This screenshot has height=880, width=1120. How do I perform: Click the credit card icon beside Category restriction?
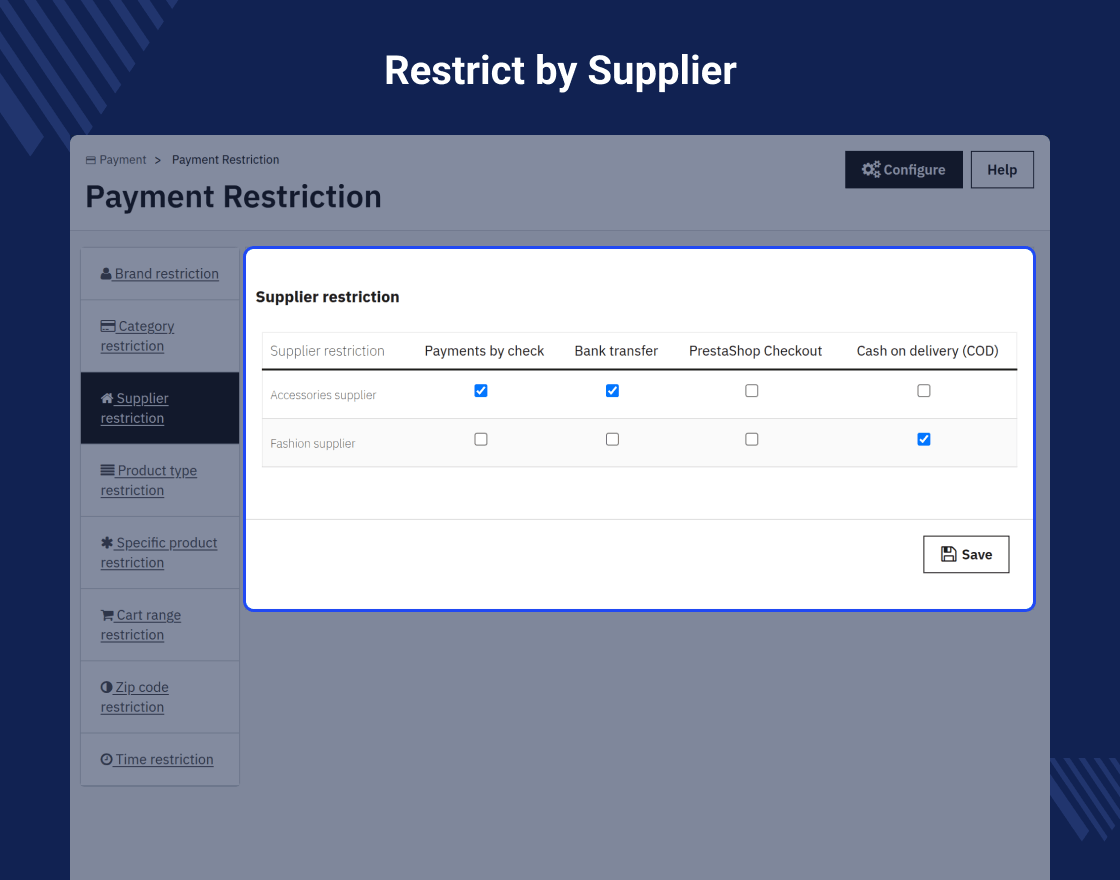[x=108, y=326]
